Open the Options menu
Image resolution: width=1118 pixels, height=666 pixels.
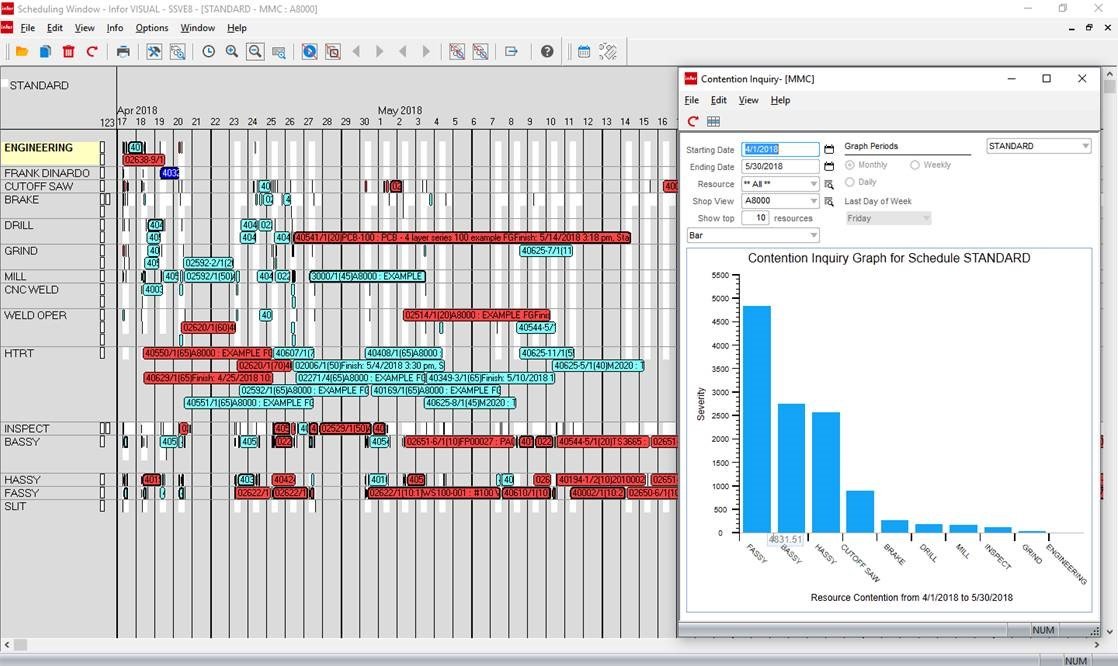(x=152, y=28)
